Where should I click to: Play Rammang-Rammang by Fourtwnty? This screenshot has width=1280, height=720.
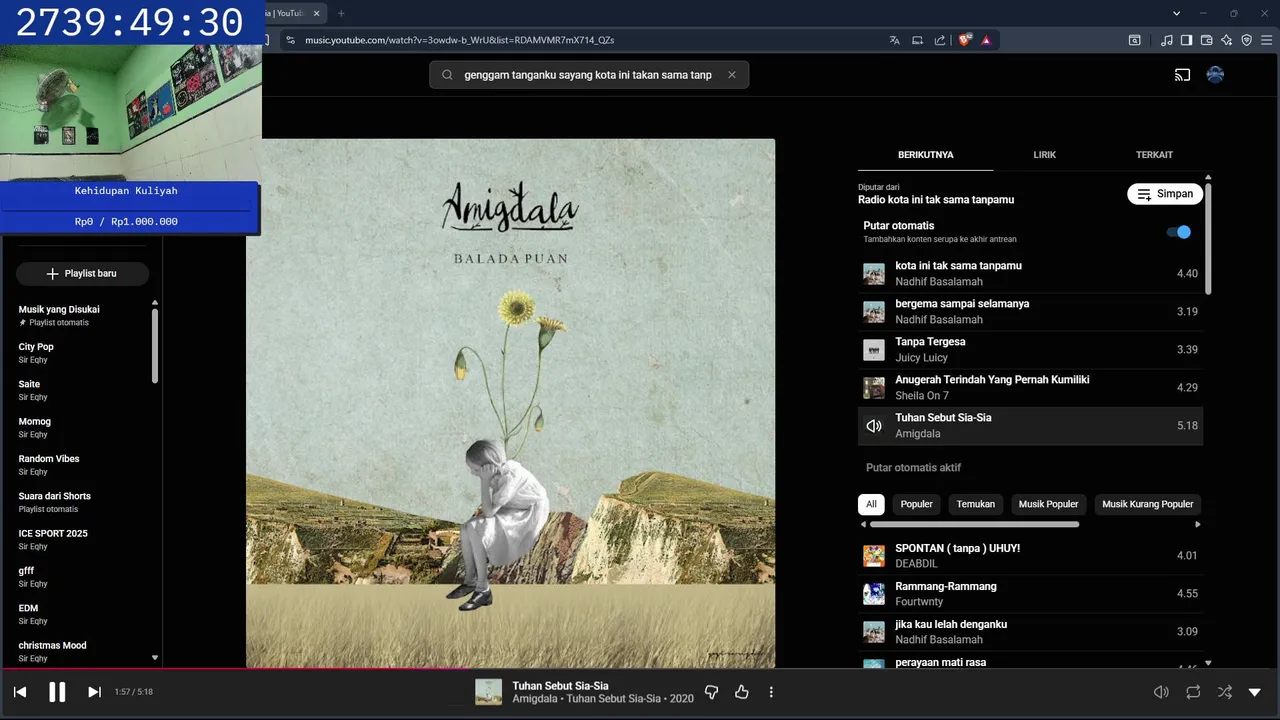1030,594
